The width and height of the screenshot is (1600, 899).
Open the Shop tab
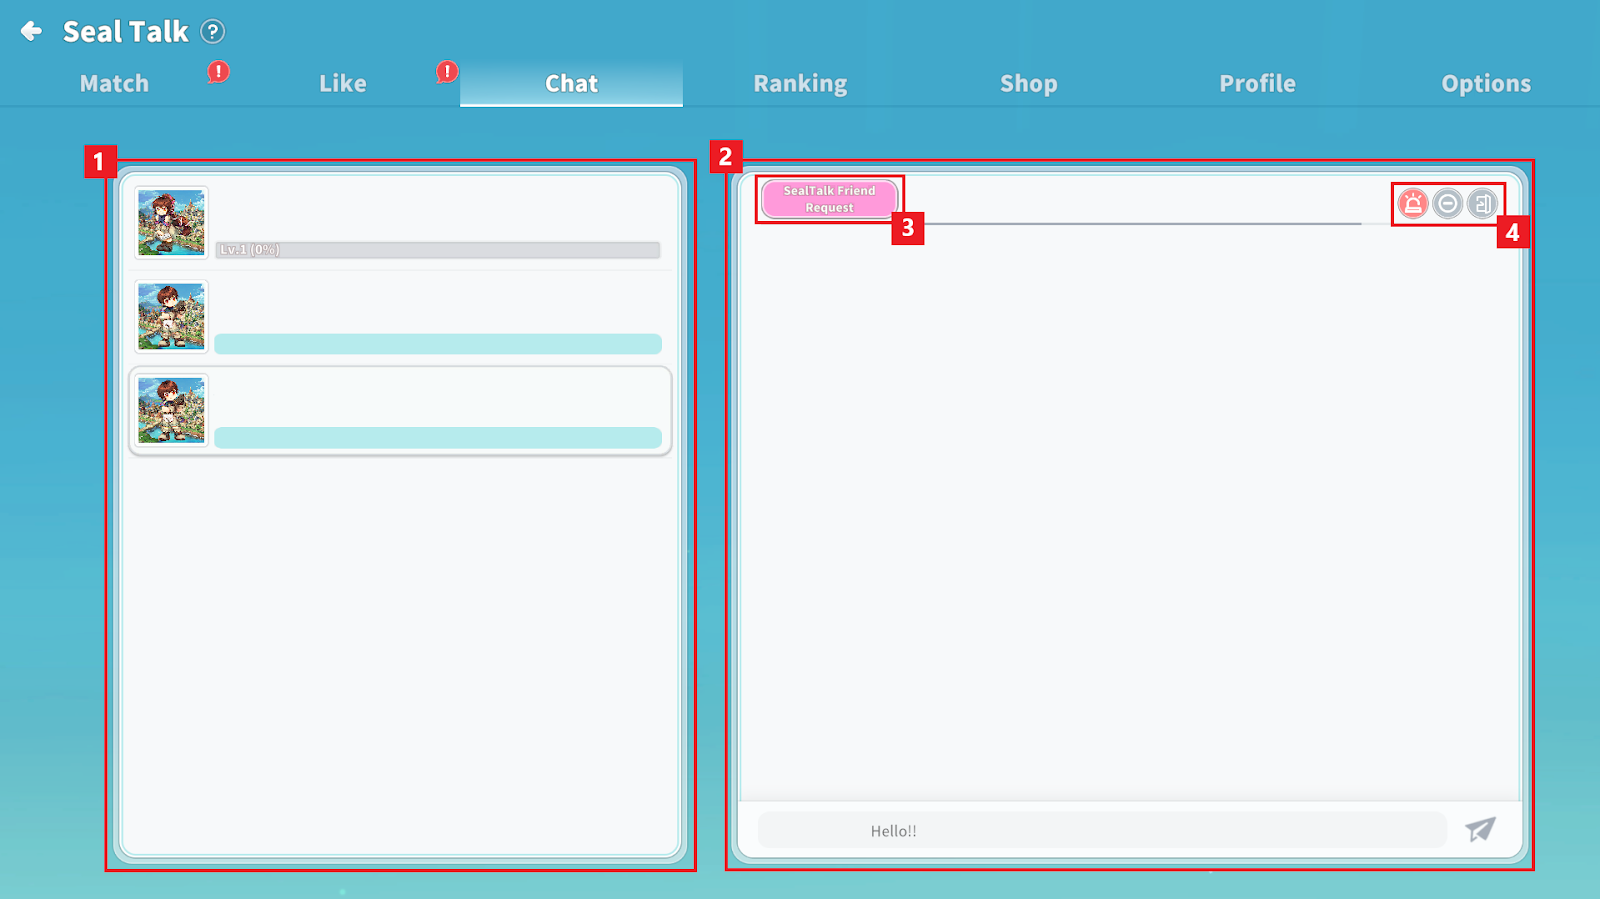point(1028,84)
